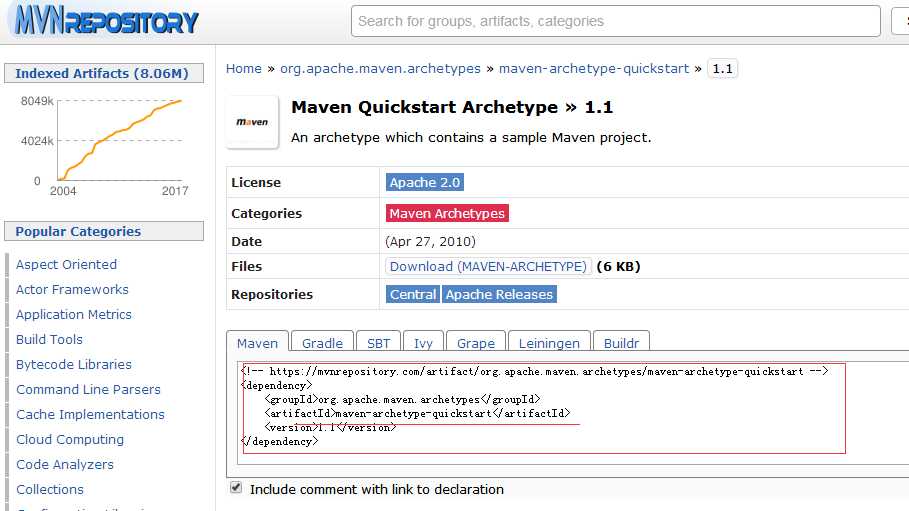909x511 pixels.
Task: Click the date text (Apr 27, 2010)
Action: (430, 241)
